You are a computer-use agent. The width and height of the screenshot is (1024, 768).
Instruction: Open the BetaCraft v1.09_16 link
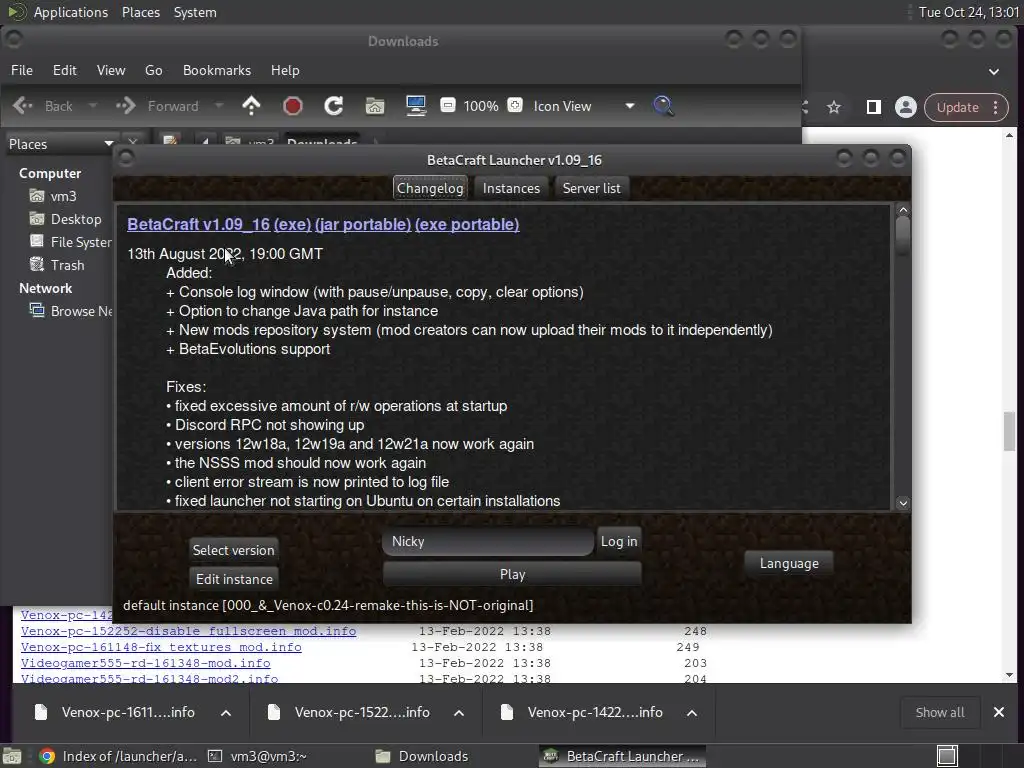click(x=199, y=224)
